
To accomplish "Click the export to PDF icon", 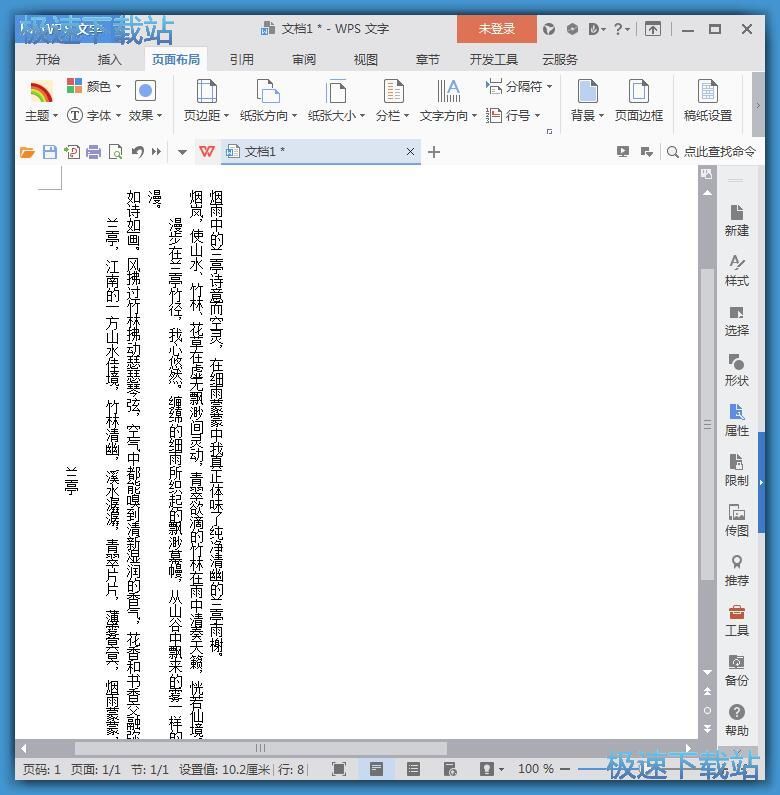I will coord(72,152).
